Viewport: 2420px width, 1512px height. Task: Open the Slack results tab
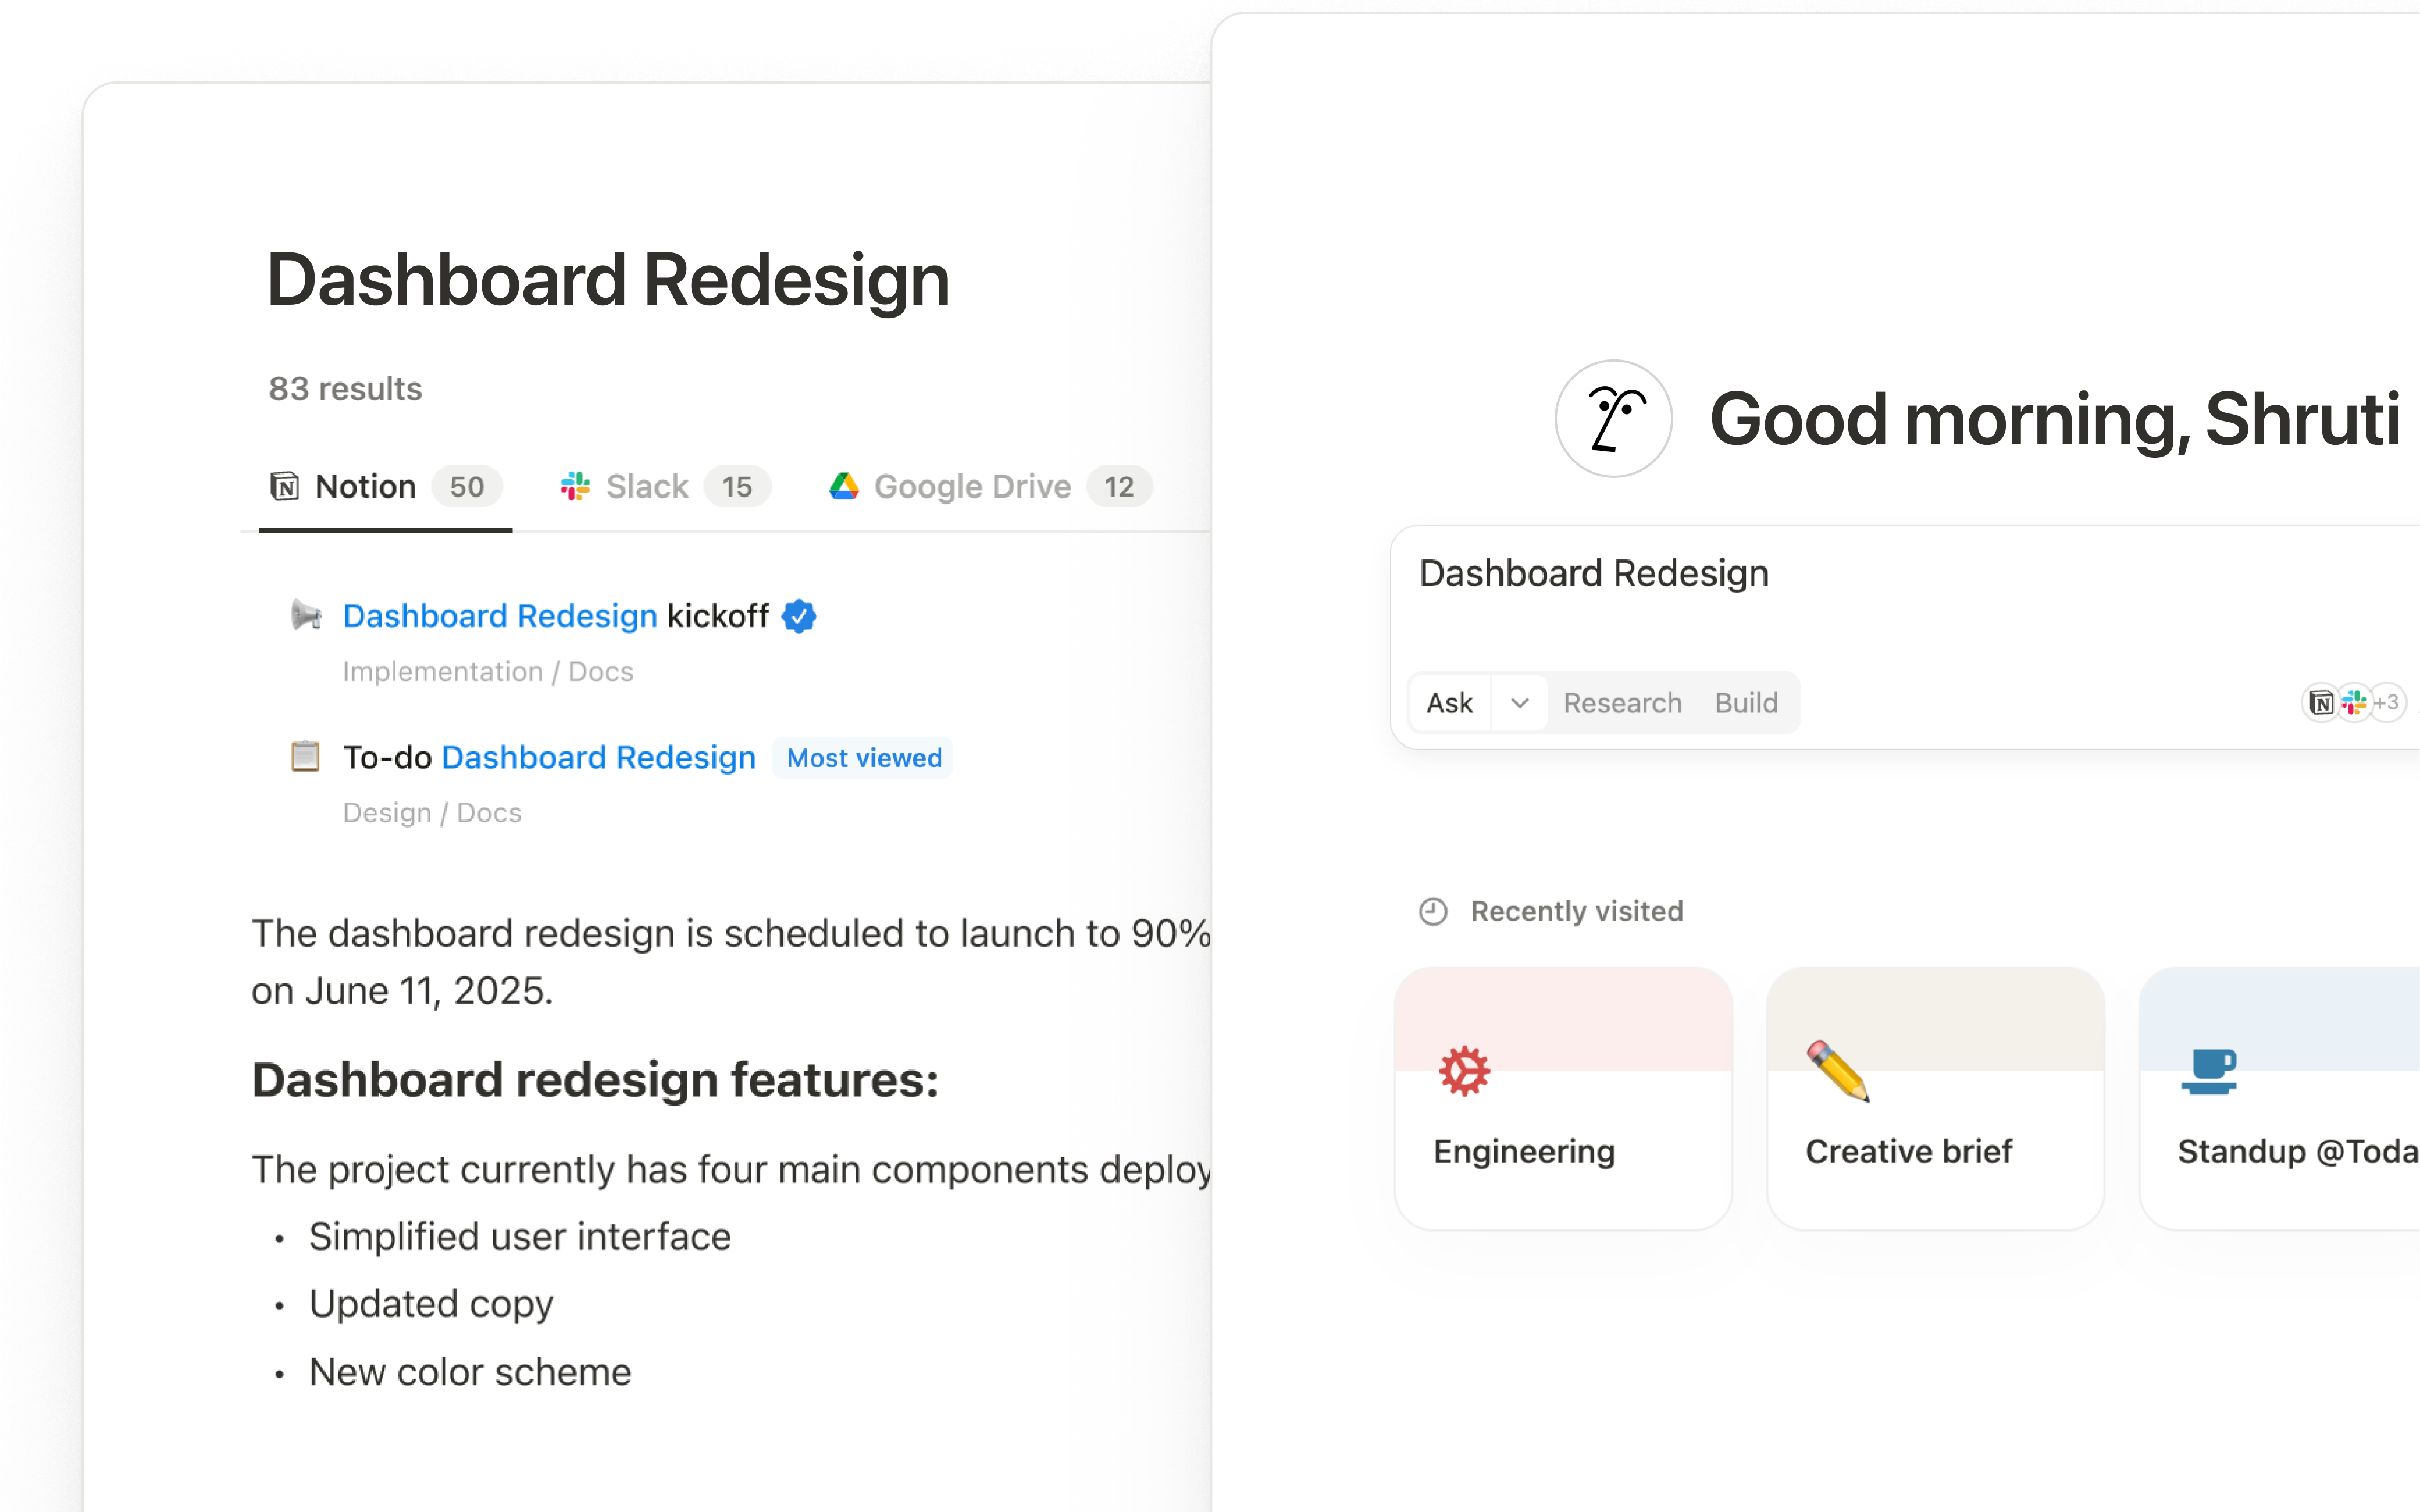pyautogui.click(x=665, y=487)
